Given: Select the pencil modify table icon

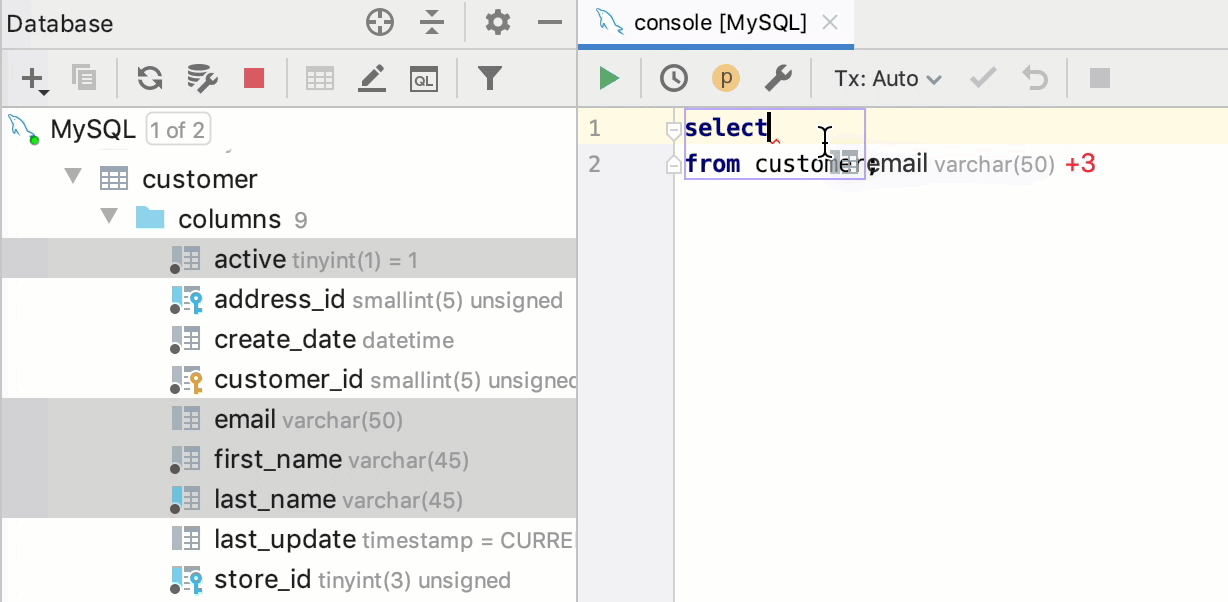Looking at the screenshot, I should click(x=371, y=78).
